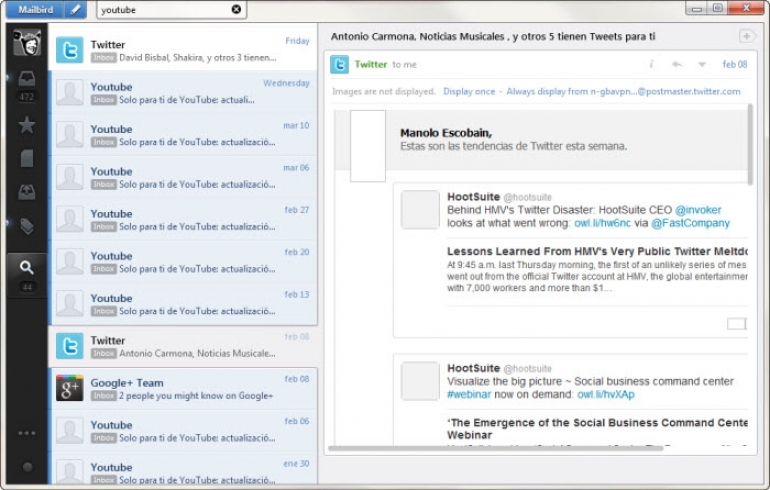Select Twitter email about Antonio Carmona
Viewport: 770px width, 490px height.
tap(183, 346)
